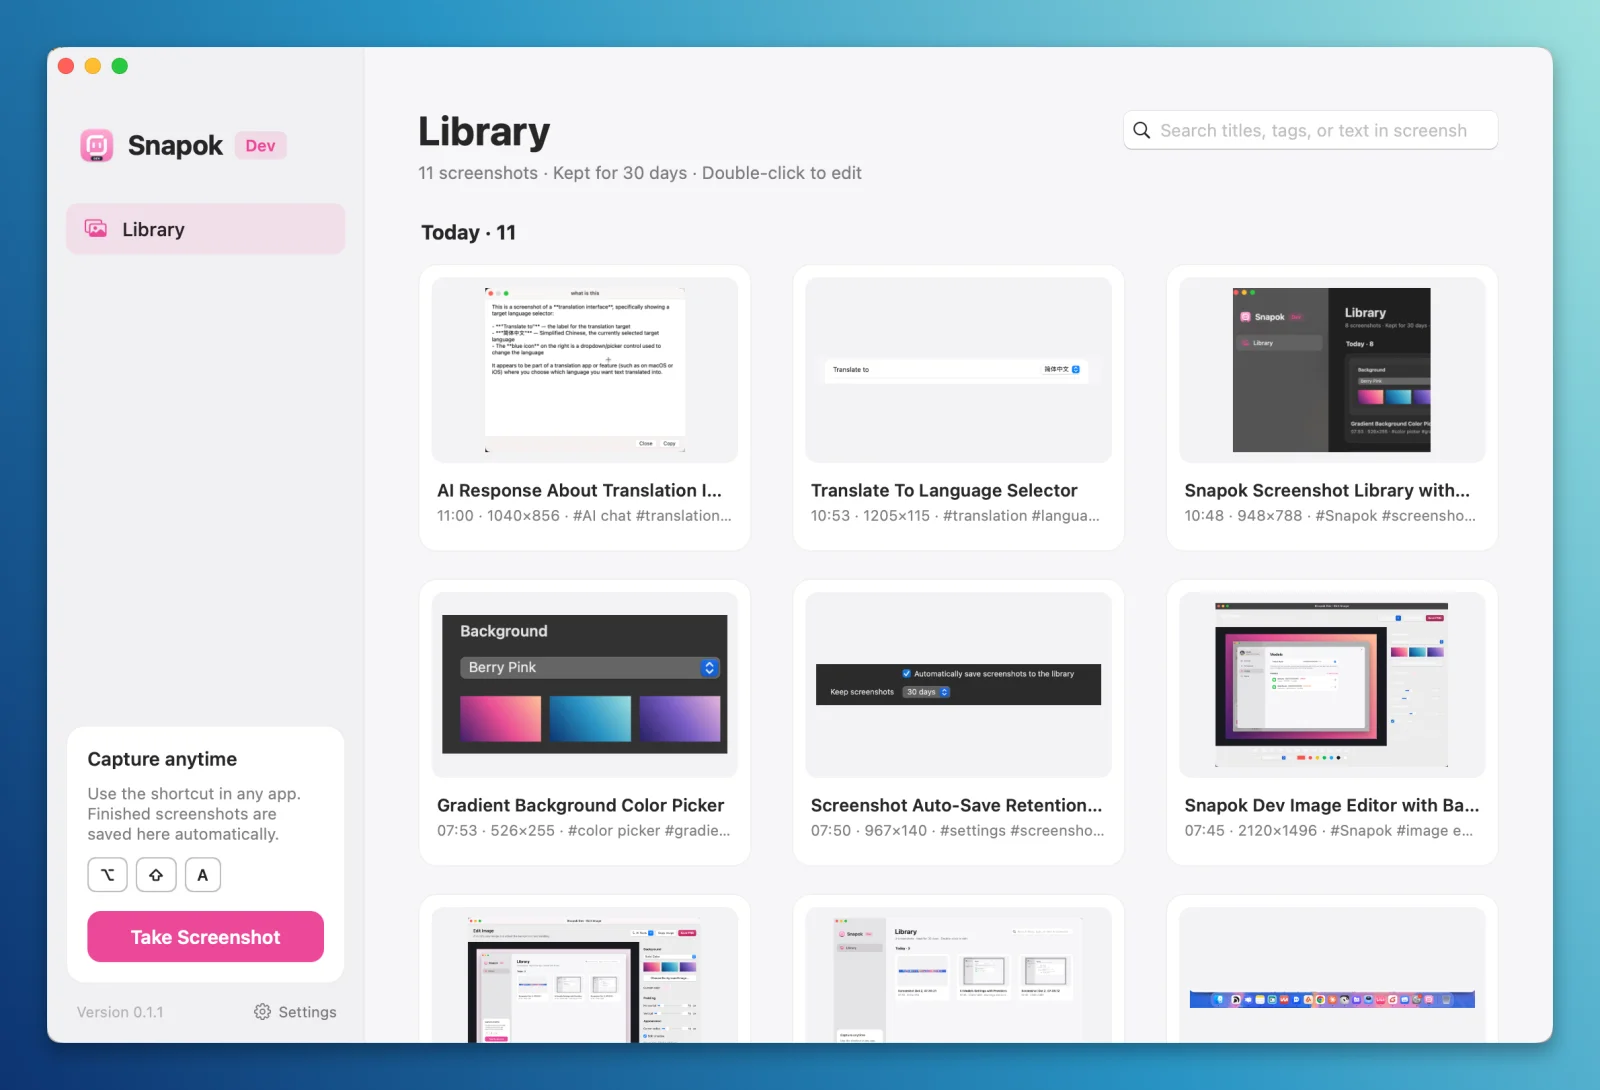1600x1090 pixels.
Task: Click the 'Version 0.1.1' label
Action: pyautogui.click(x=120, y=1012)
